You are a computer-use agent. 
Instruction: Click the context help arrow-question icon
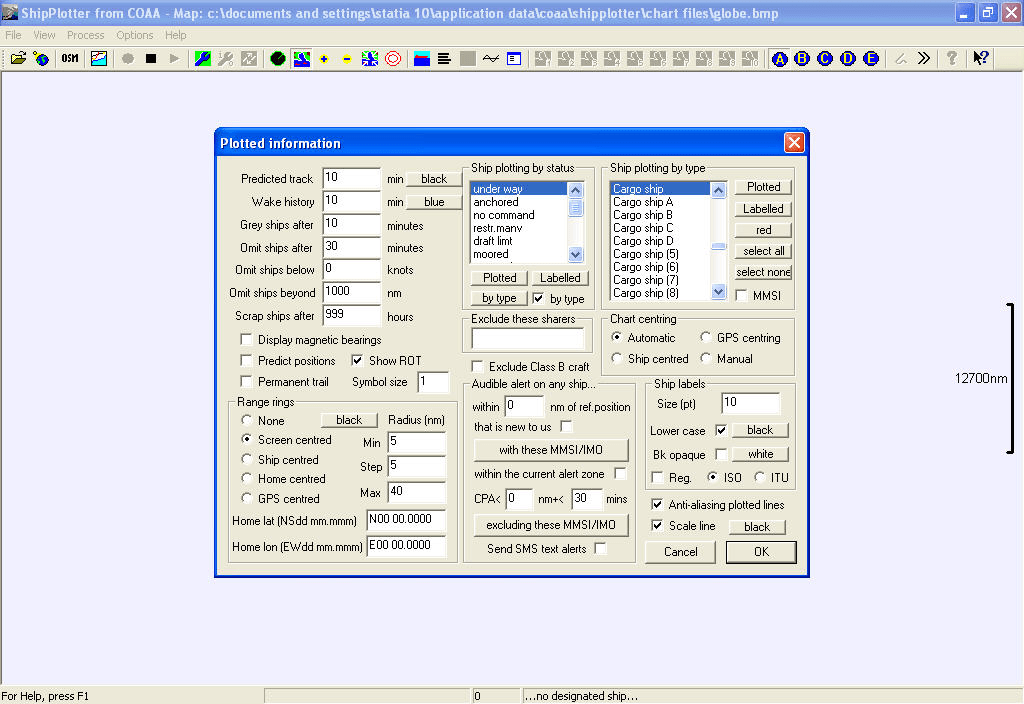click(x=980, y=59)
